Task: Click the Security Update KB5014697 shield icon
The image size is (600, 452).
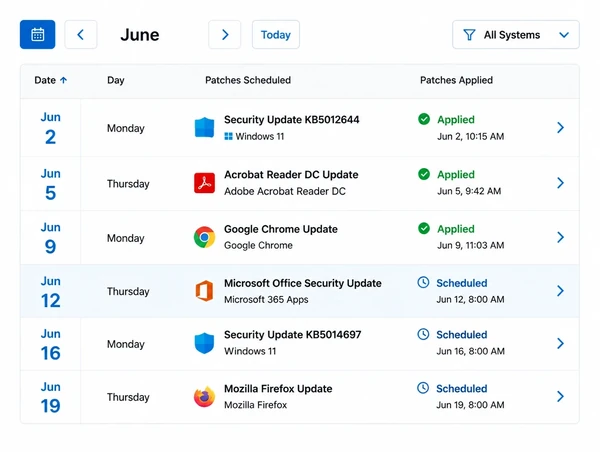Action: click(x=204, y=343)
